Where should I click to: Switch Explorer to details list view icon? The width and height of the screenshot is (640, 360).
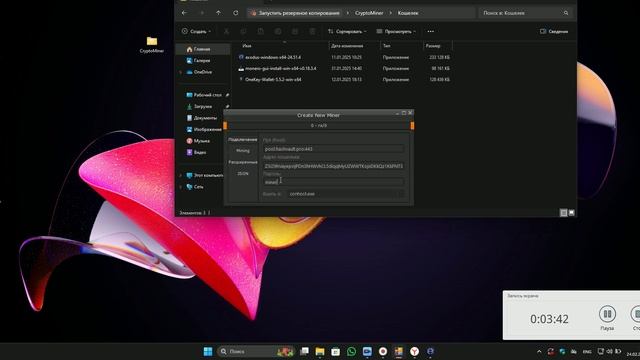(x=563, y=213)
